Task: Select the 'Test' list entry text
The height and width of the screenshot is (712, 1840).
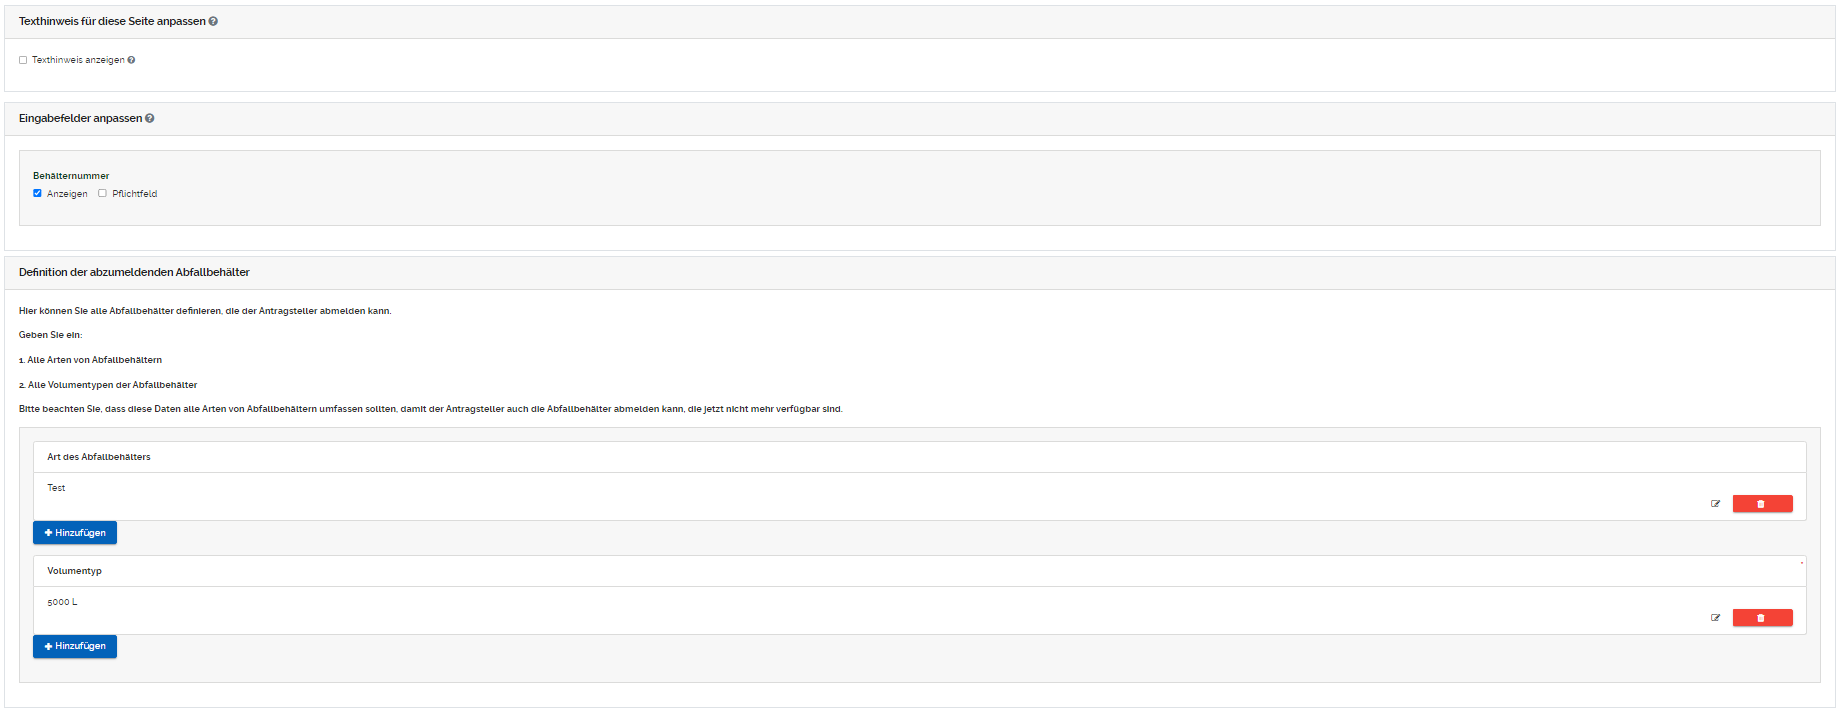Action: tap(56, 488)
